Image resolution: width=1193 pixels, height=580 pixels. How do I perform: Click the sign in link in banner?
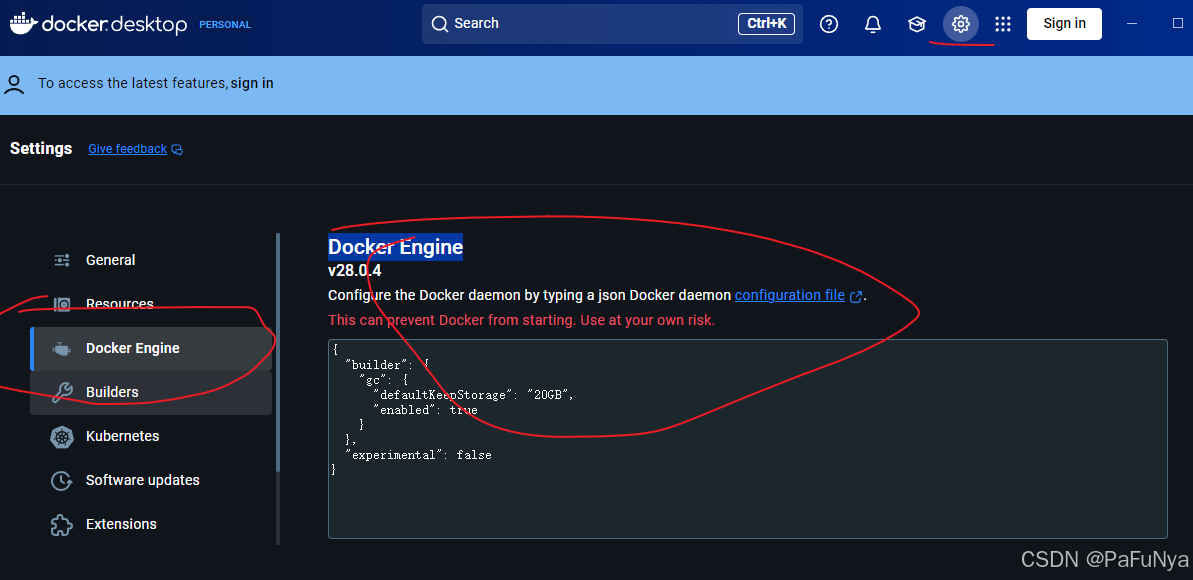(252, 84)
